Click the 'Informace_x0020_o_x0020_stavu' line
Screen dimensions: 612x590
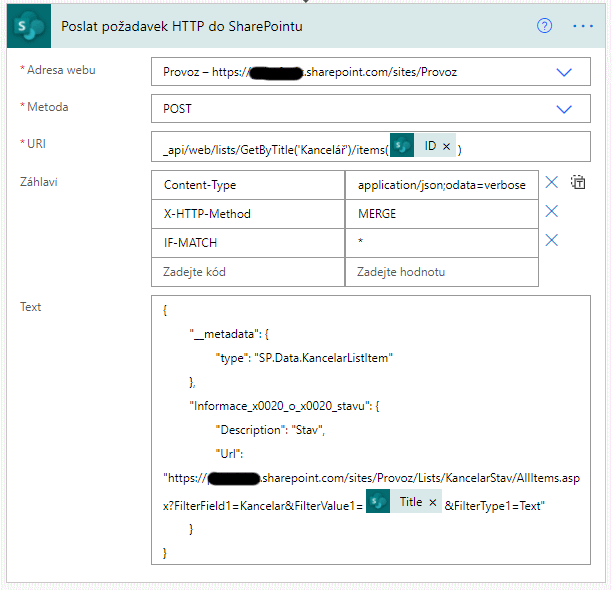click(284, 406)
